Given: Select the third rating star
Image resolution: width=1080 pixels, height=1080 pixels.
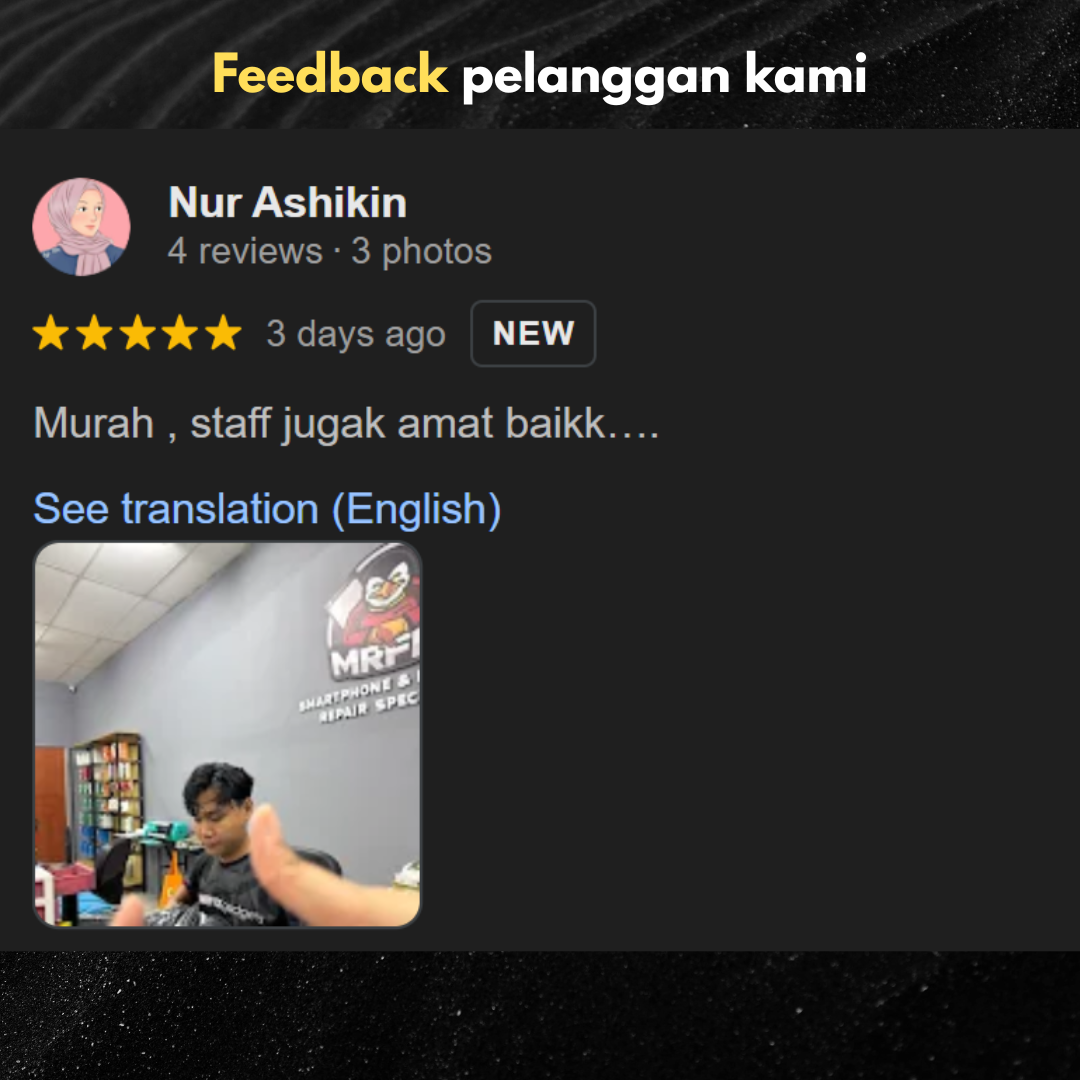Looking at the screenshot, I should (138, 333).
